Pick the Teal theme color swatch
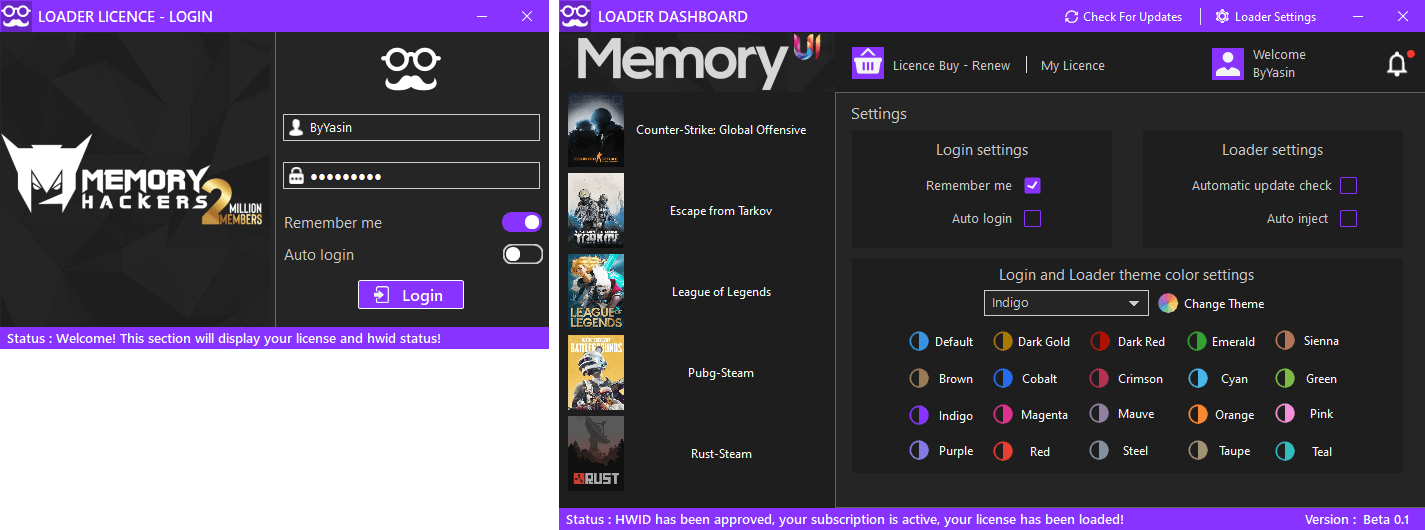This screenshot has width=1425, height=530. 1285,450
